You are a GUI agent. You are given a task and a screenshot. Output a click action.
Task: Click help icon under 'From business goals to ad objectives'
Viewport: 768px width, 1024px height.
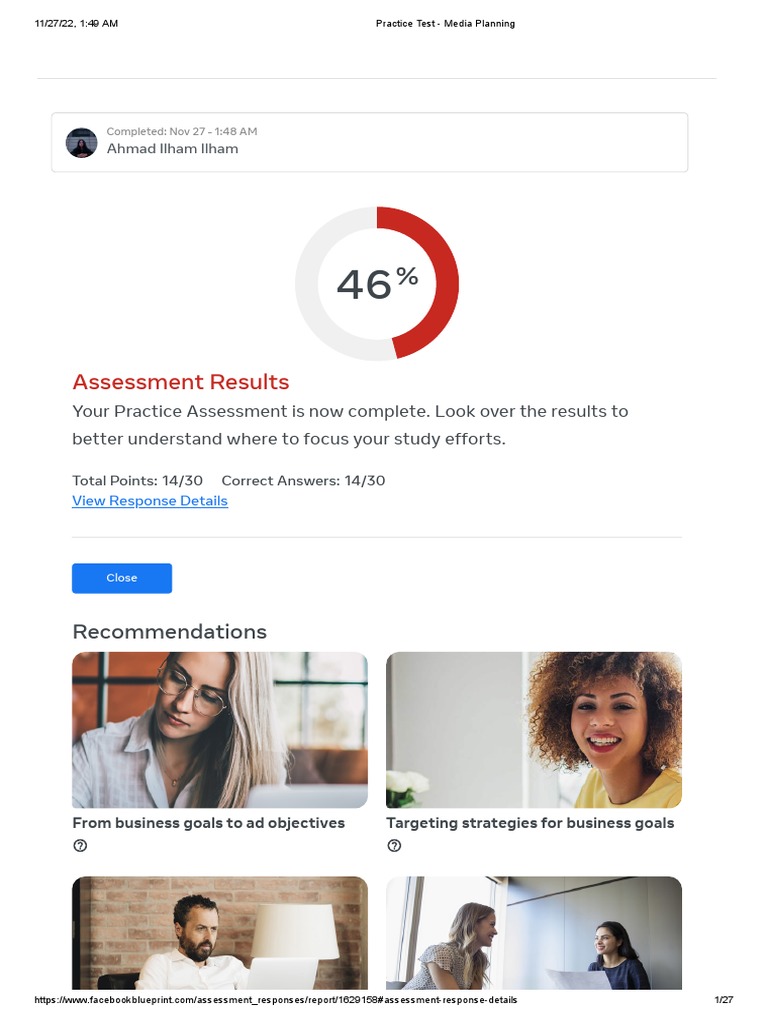(80, 846)
